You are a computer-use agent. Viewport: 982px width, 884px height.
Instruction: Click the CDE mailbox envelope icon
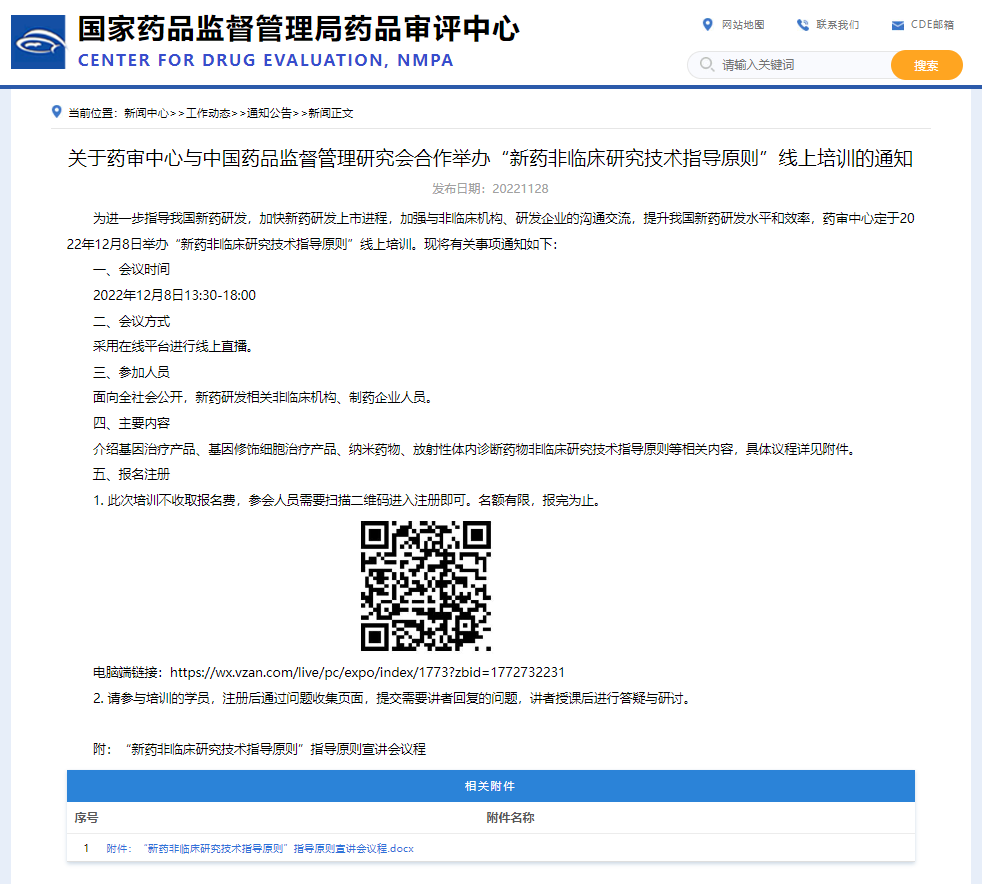click(897, 25)
